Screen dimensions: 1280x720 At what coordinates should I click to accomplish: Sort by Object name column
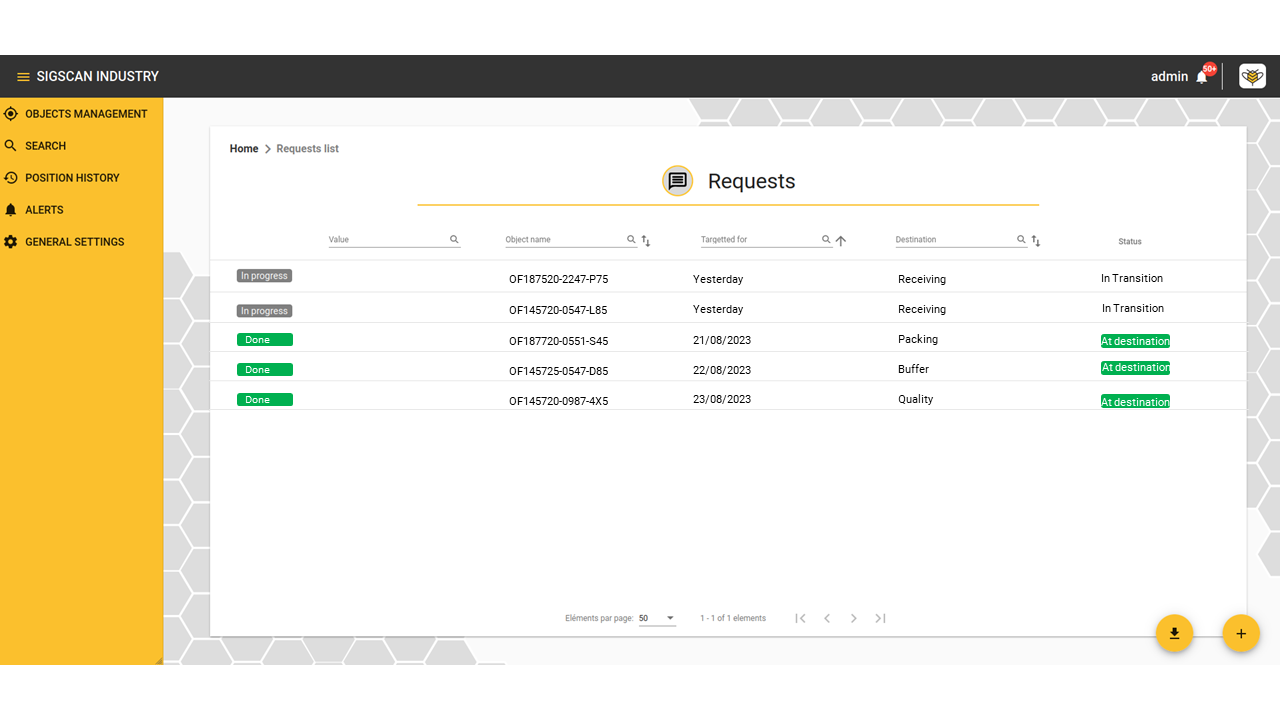[646, 241]
